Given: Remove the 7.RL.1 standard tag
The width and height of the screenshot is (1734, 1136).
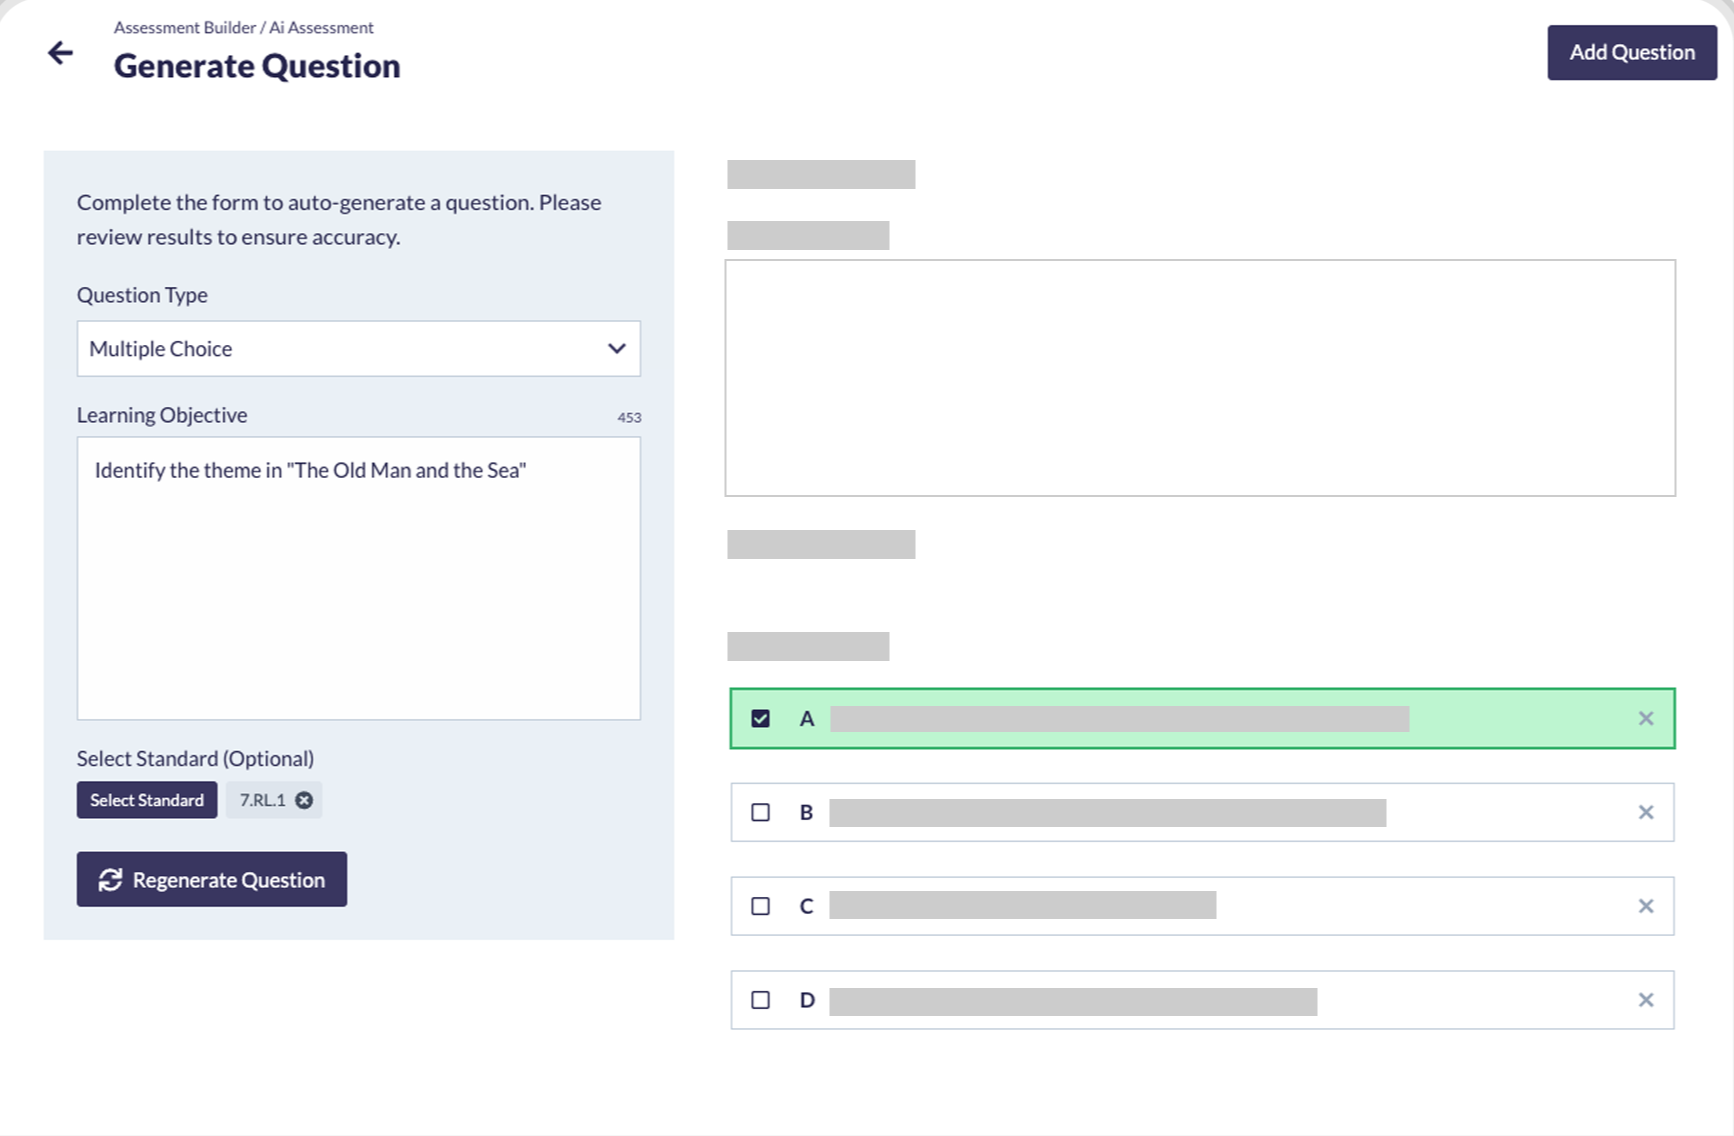Looking at the screenshot, I should (304, 800).
